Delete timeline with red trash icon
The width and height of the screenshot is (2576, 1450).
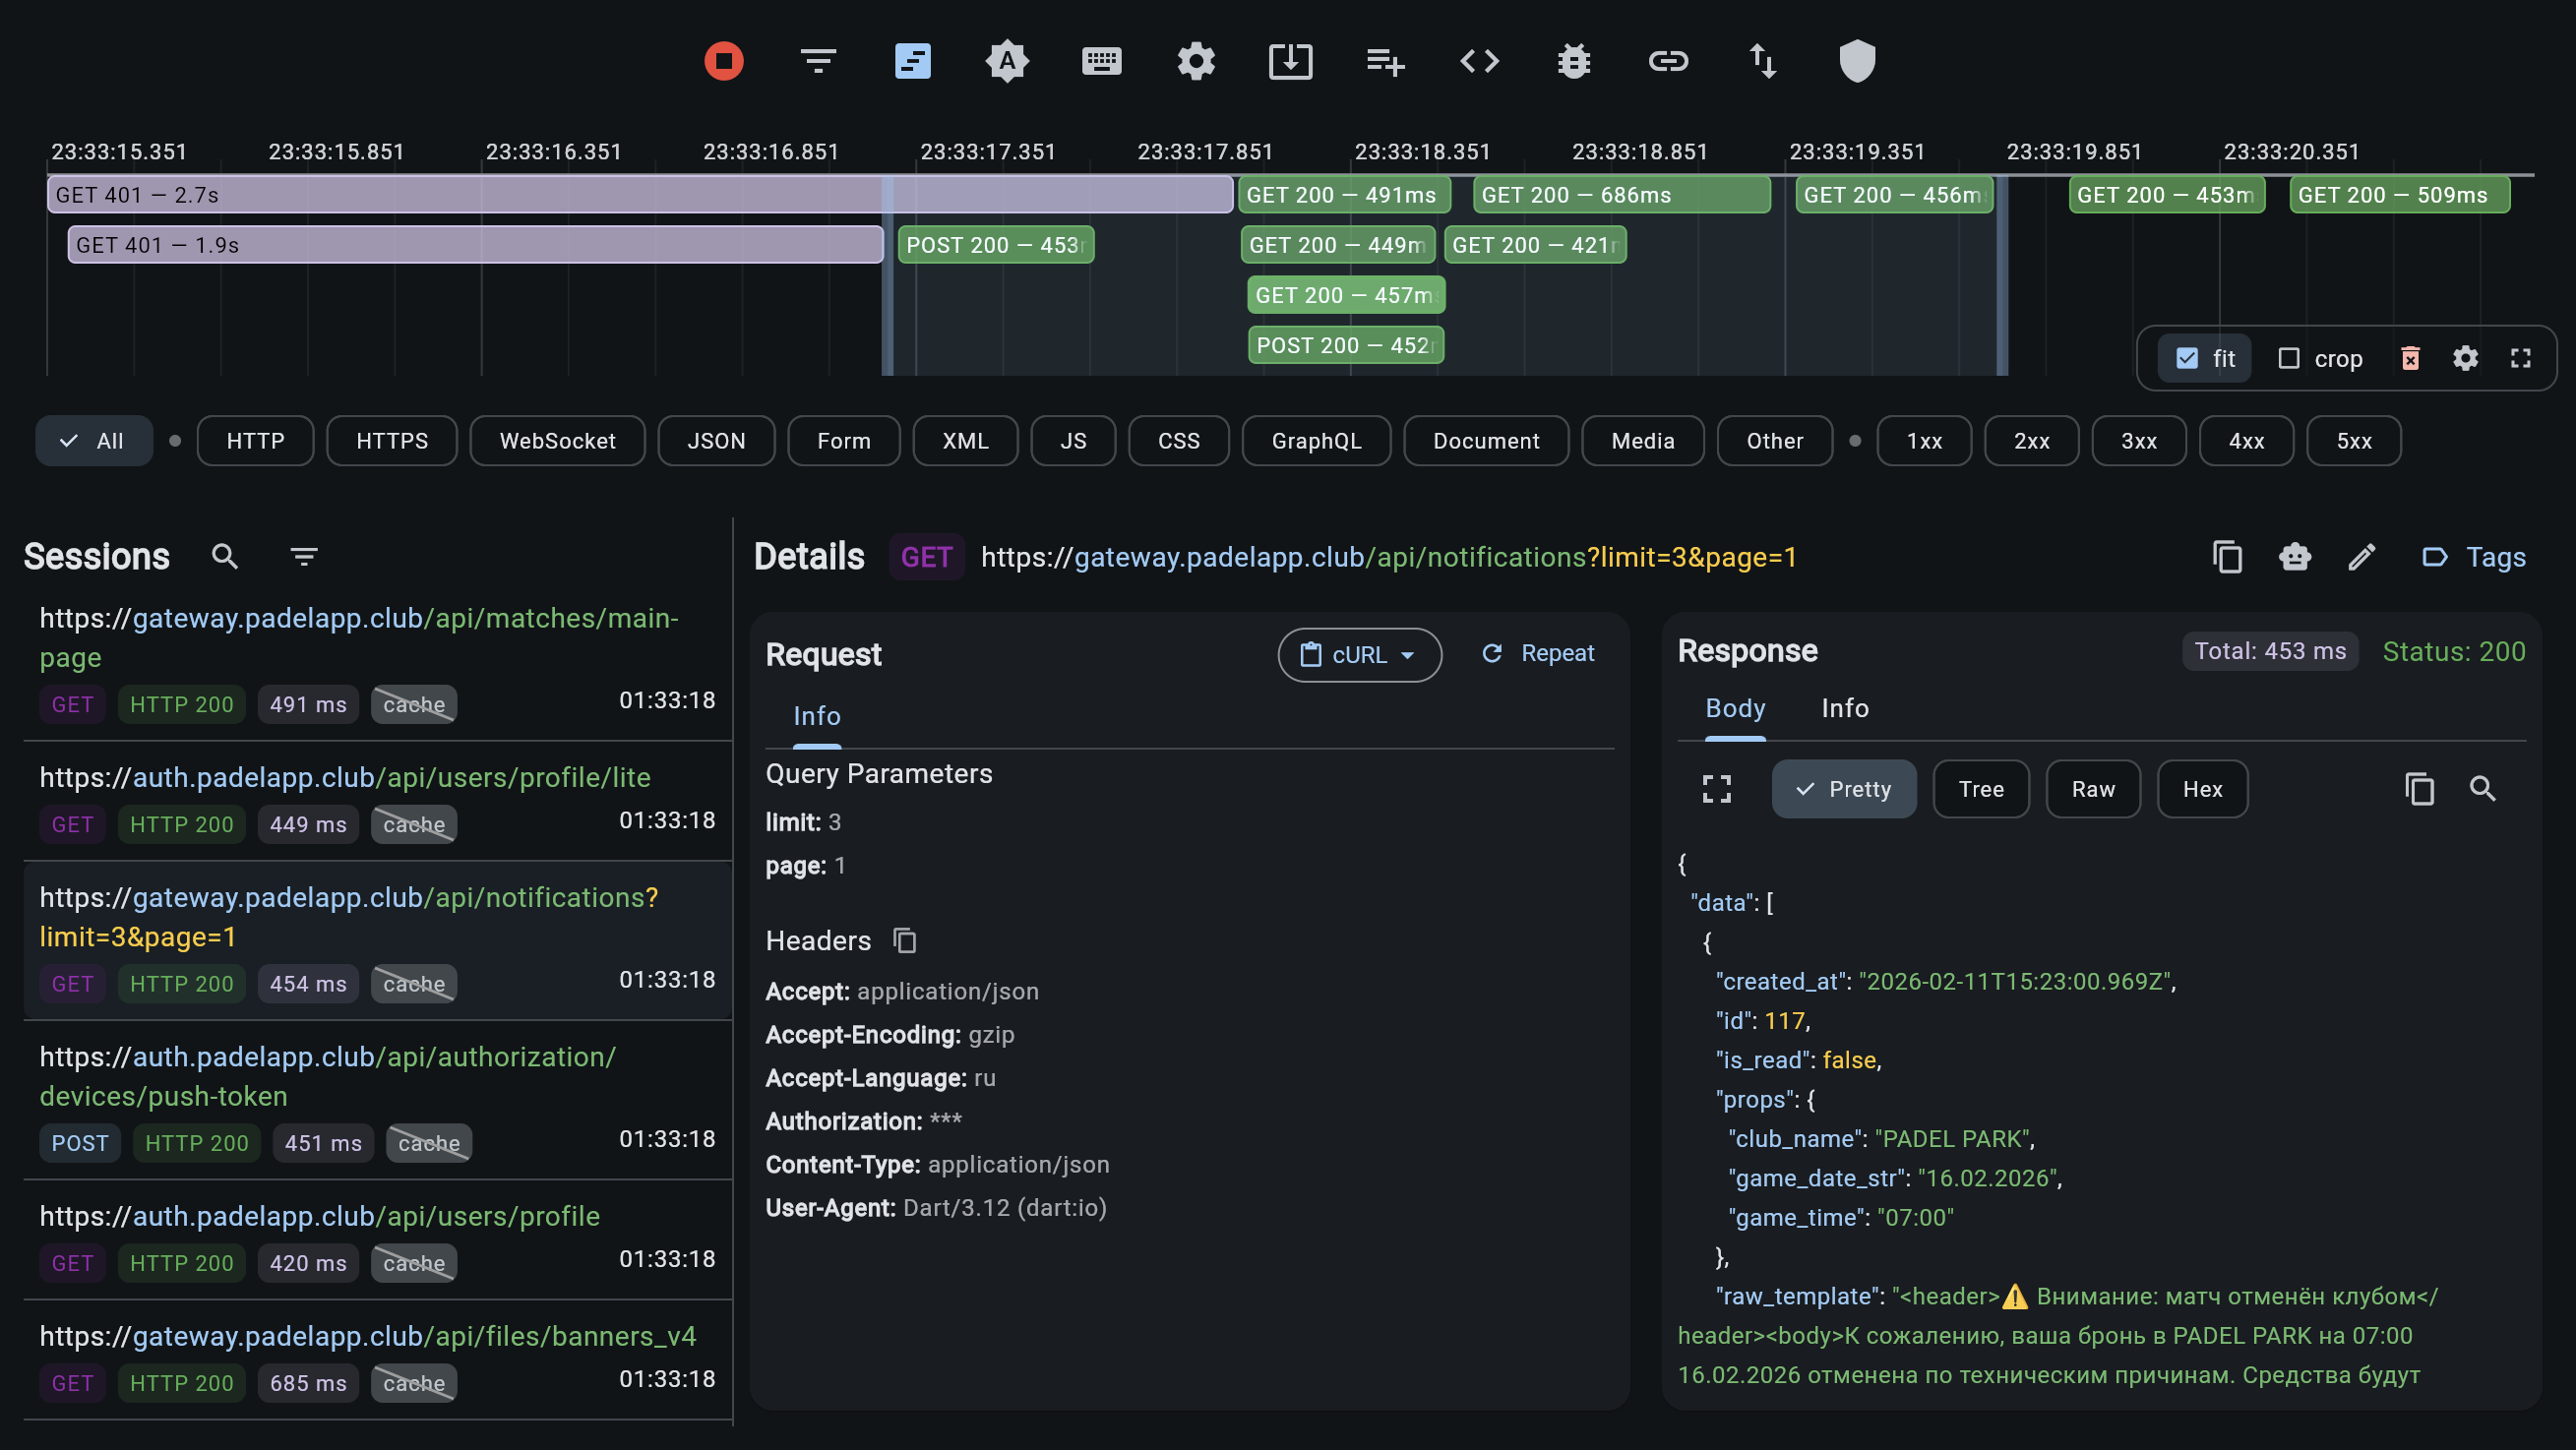[x=2410, y=359]
